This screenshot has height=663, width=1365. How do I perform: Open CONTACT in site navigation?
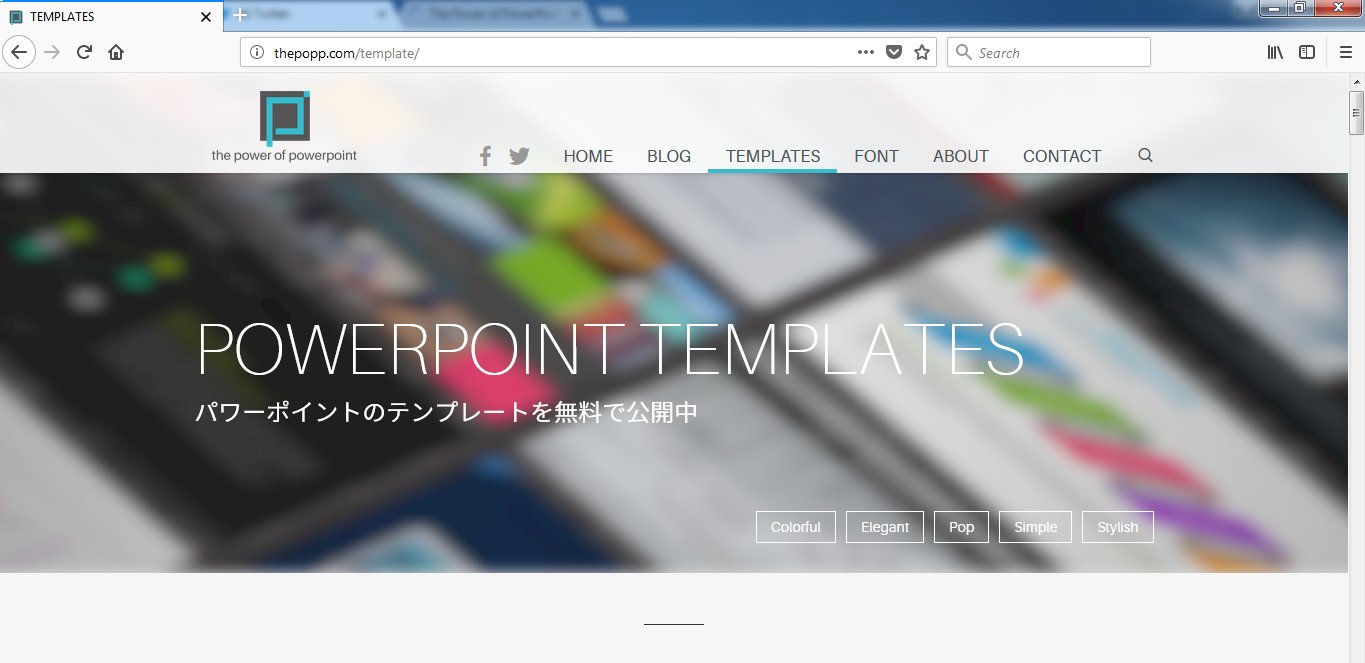1062,156
